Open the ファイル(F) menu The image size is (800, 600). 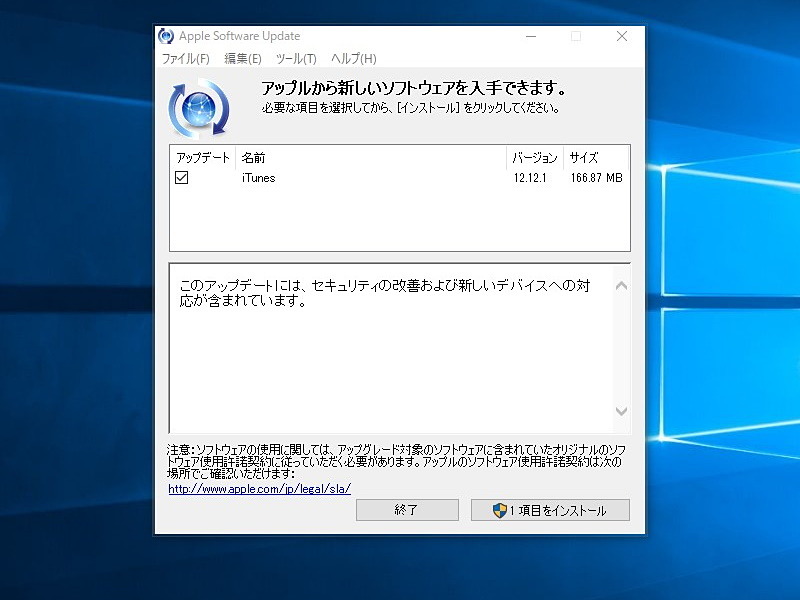pyautogui.click(x=186, y=59)
